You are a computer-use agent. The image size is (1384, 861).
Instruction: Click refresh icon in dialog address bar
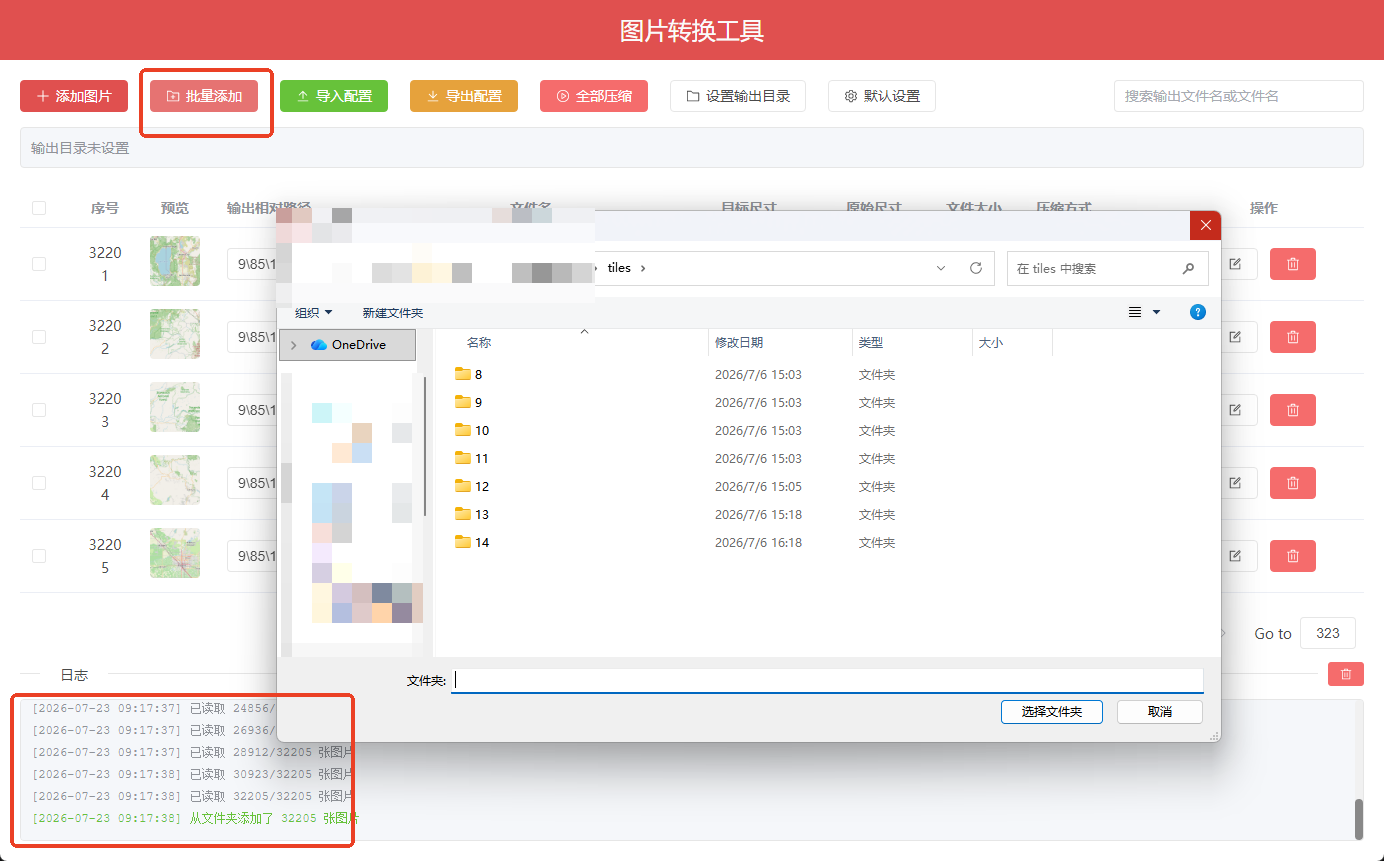[x=976, y=268]
